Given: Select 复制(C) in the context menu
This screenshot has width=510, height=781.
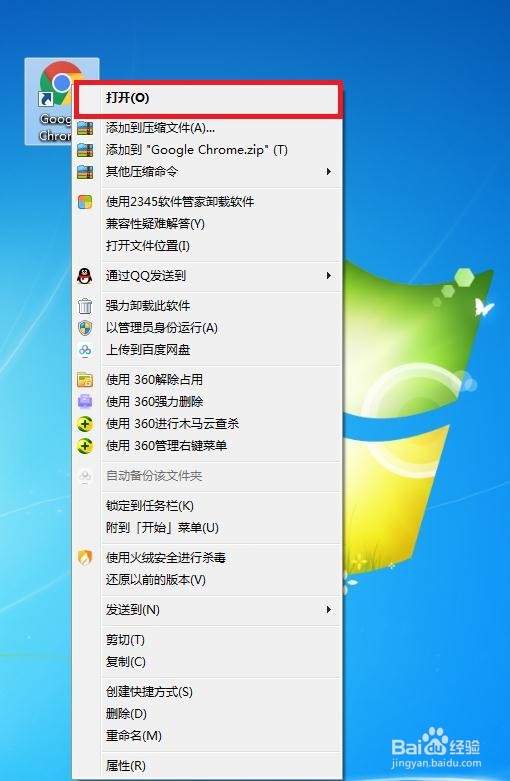Looking at the screenshot, I should 208,662.
